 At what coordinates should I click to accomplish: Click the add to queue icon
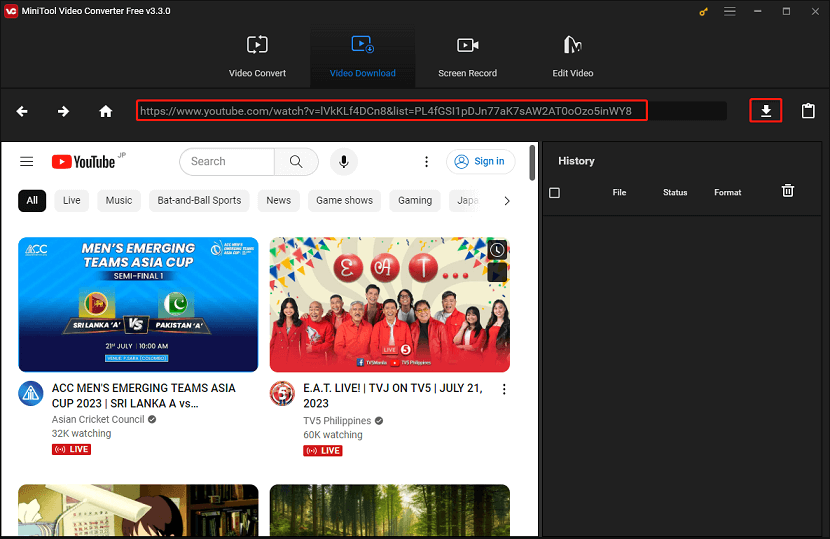[497, 273]
